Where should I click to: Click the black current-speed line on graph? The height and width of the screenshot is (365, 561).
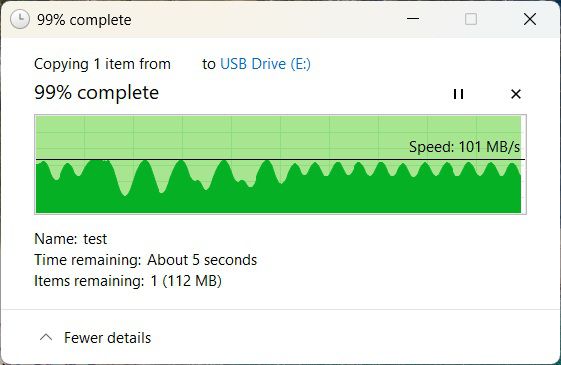[x=280, y=159]
